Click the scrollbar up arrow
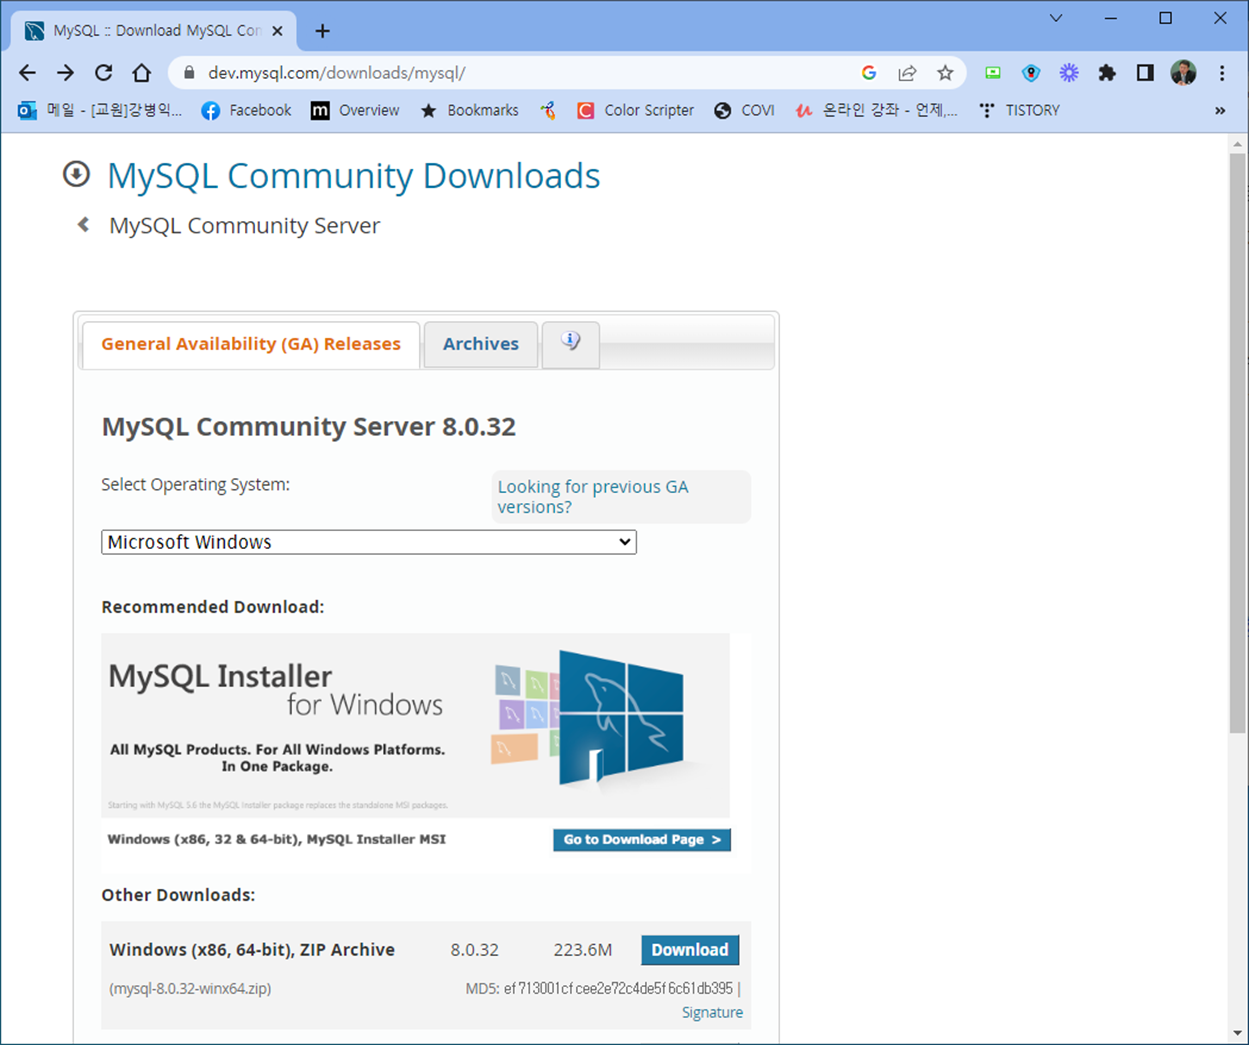The height and width of the screenshot is (1045, 1249). click(1237, 144)
